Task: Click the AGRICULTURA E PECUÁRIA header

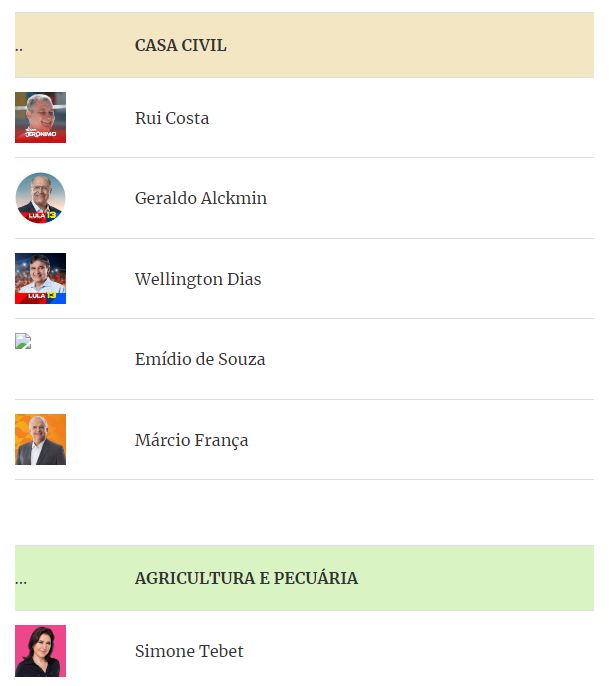Action: point(246,578)
